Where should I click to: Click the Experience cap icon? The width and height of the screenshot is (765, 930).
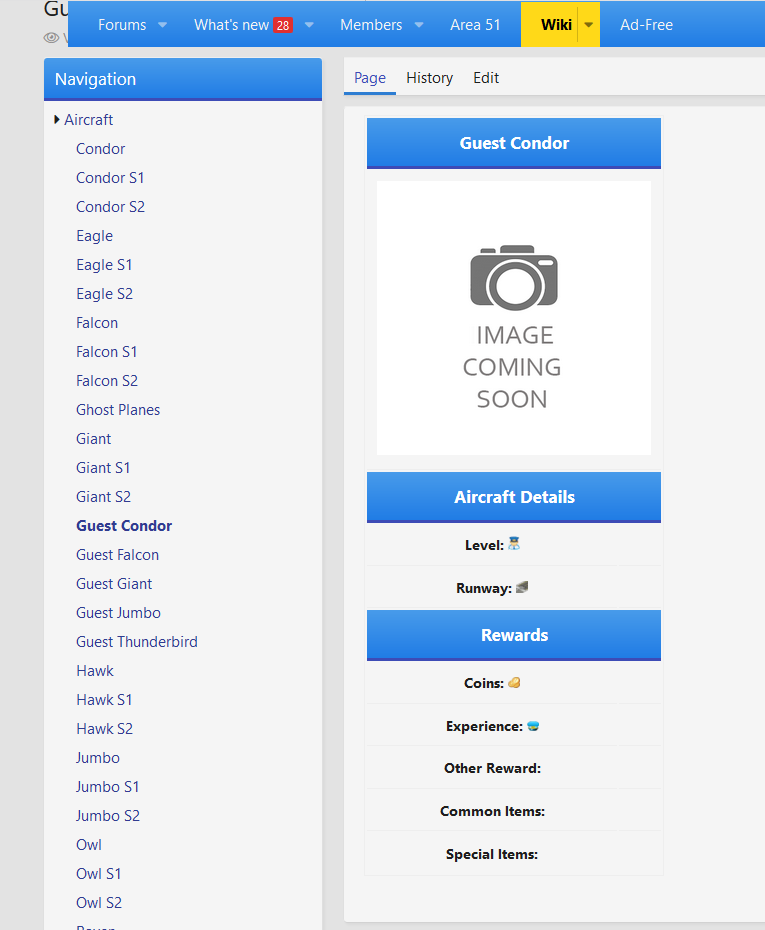pos(533,726)
